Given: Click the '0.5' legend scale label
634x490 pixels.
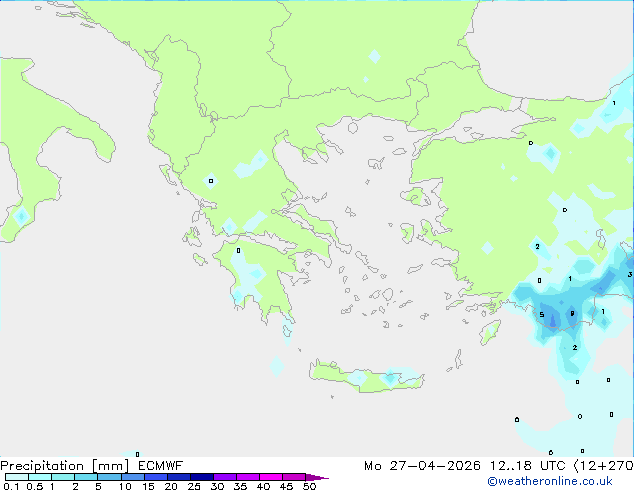Looking at the screenshot, I should 34,486.
